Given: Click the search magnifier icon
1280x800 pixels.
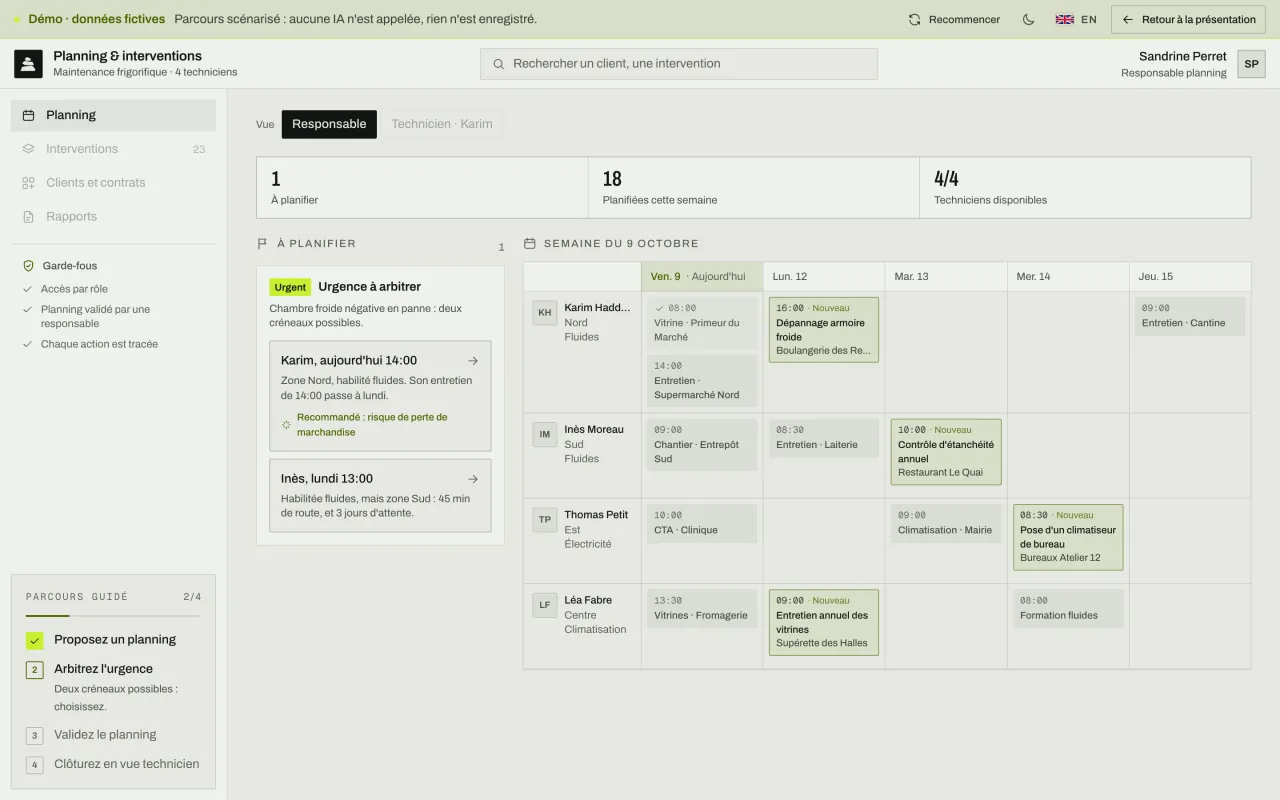Looking at the screenshot, I should (498, 64).
